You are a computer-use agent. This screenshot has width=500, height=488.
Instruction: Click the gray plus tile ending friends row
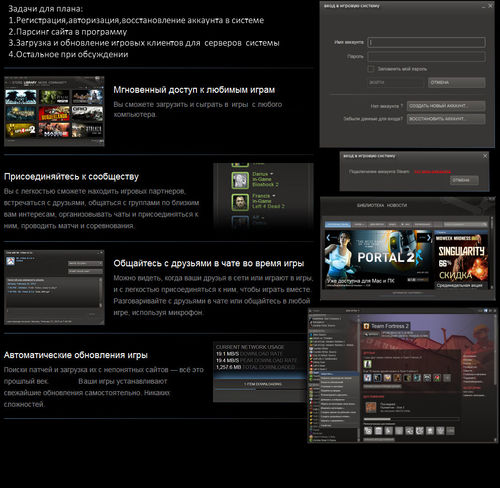447,378
